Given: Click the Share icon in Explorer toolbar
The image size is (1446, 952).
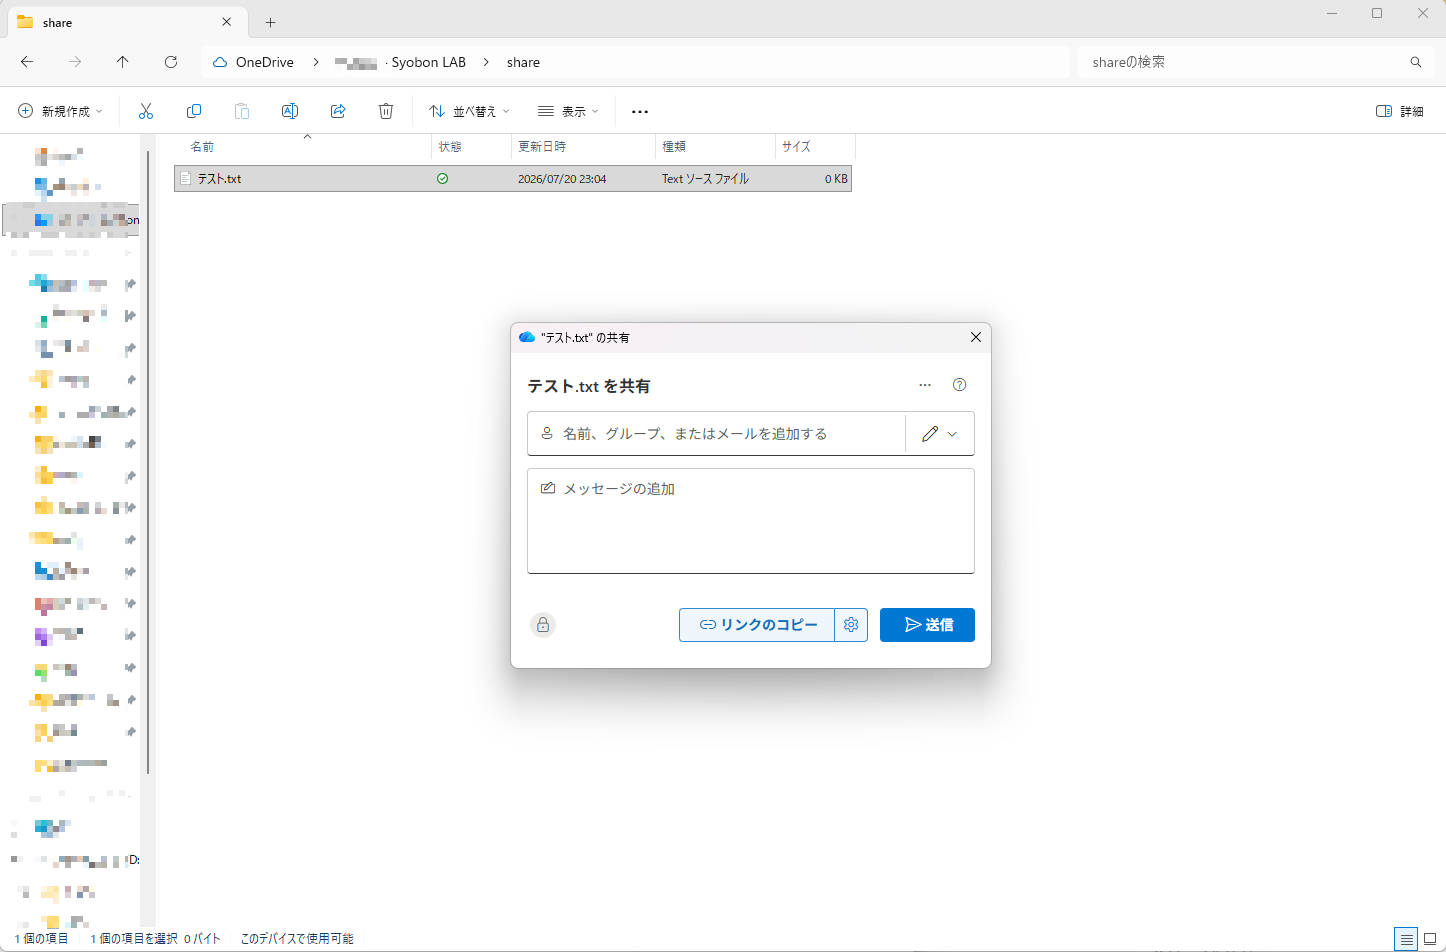Looking at the screenshot, I should (338, 111).
